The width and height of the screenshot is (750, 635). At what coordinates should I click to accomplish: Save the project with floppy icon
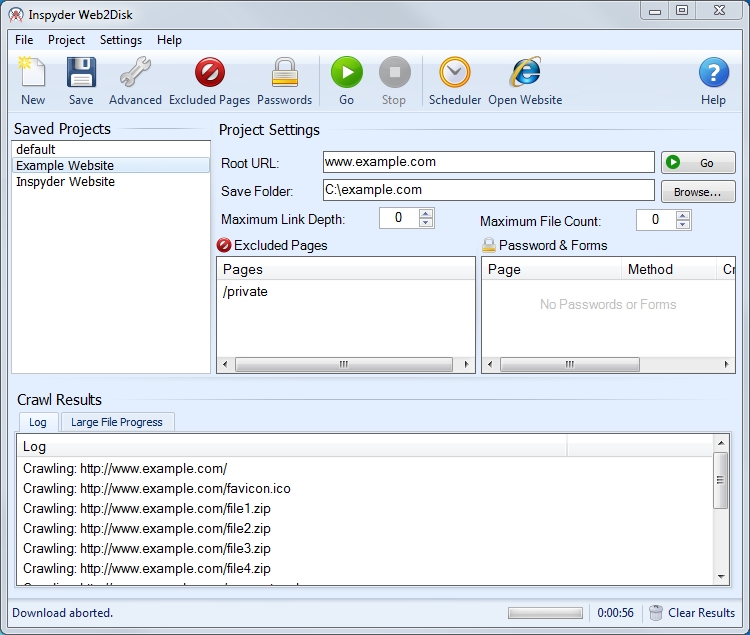(x=81, y=81)
